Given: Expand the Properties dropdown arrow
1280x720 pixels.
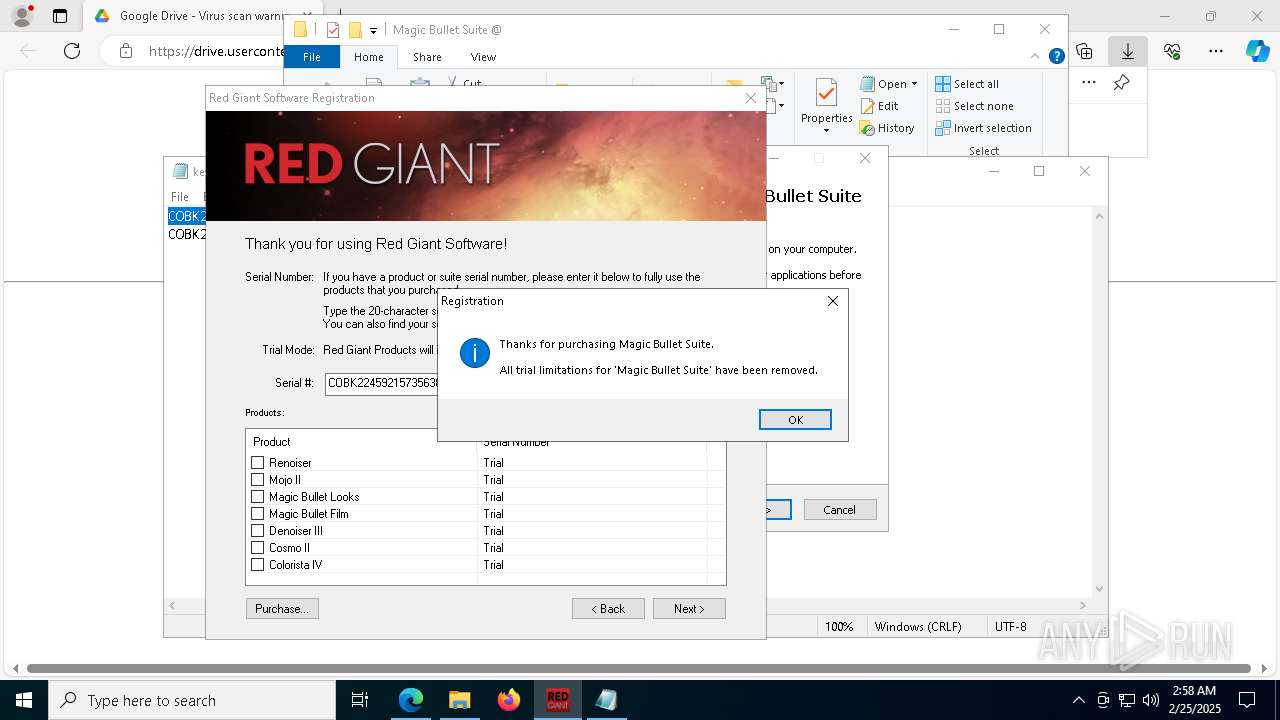Looking at the screenshot, I should tap(826, 130).
